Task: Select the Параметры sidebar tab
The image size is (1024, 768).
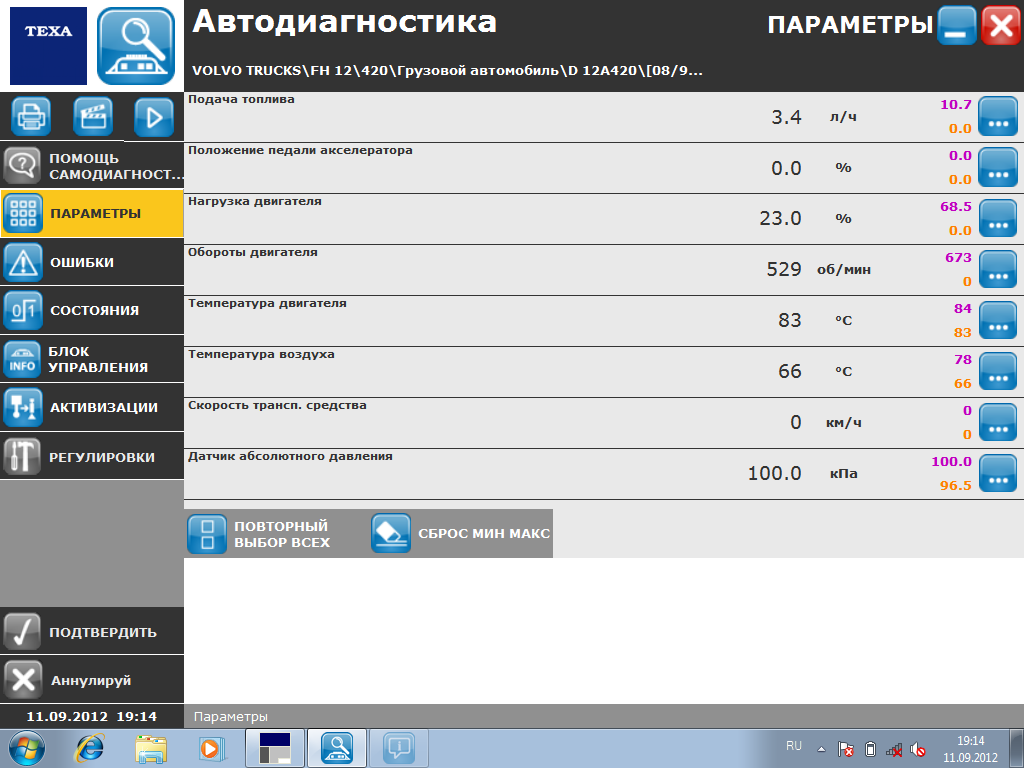Action: point(92,214)
